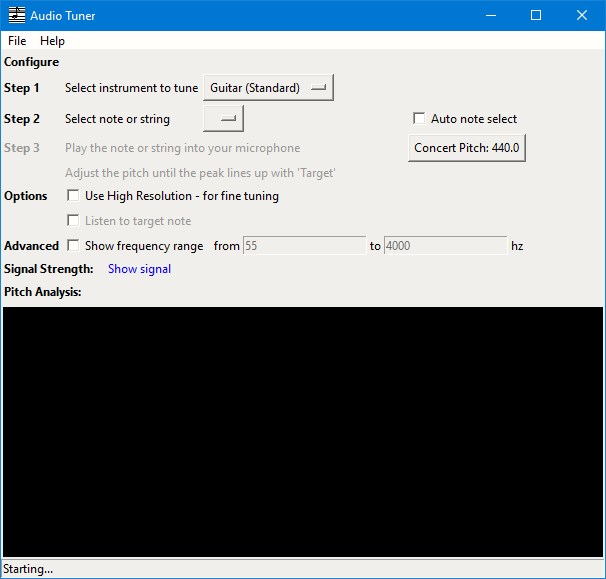
Task: Enable Use High Resolution checkbox
Action: point(73,195)
